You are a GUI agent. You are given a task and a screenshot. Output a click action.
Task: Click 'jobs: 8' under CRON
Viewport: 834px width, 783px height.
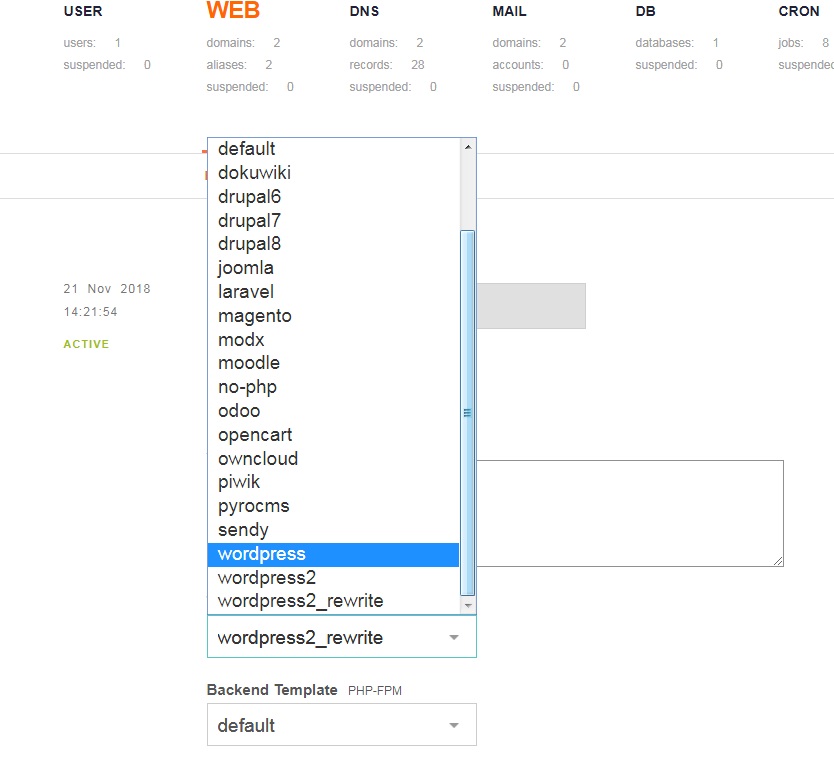click(803, 43)
